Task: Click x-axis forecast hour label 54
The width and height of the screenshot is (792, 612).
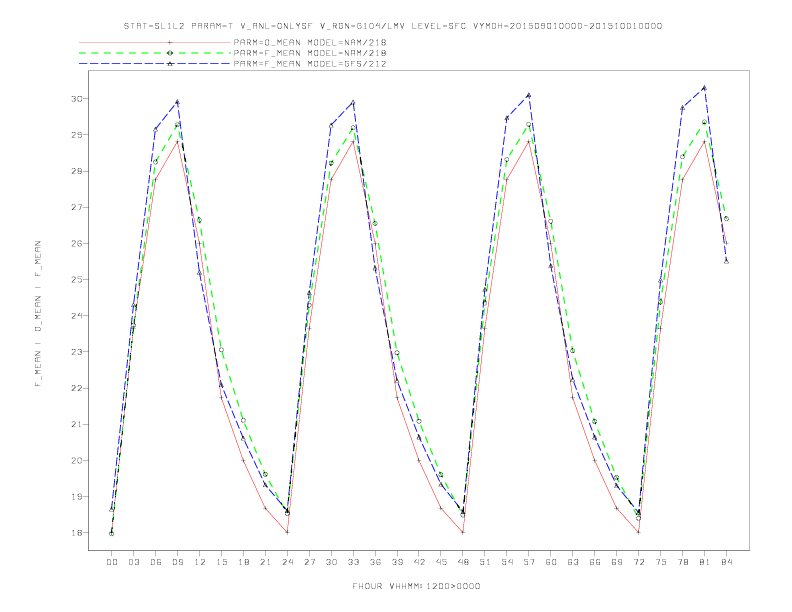Action: (x=507, y=562)
